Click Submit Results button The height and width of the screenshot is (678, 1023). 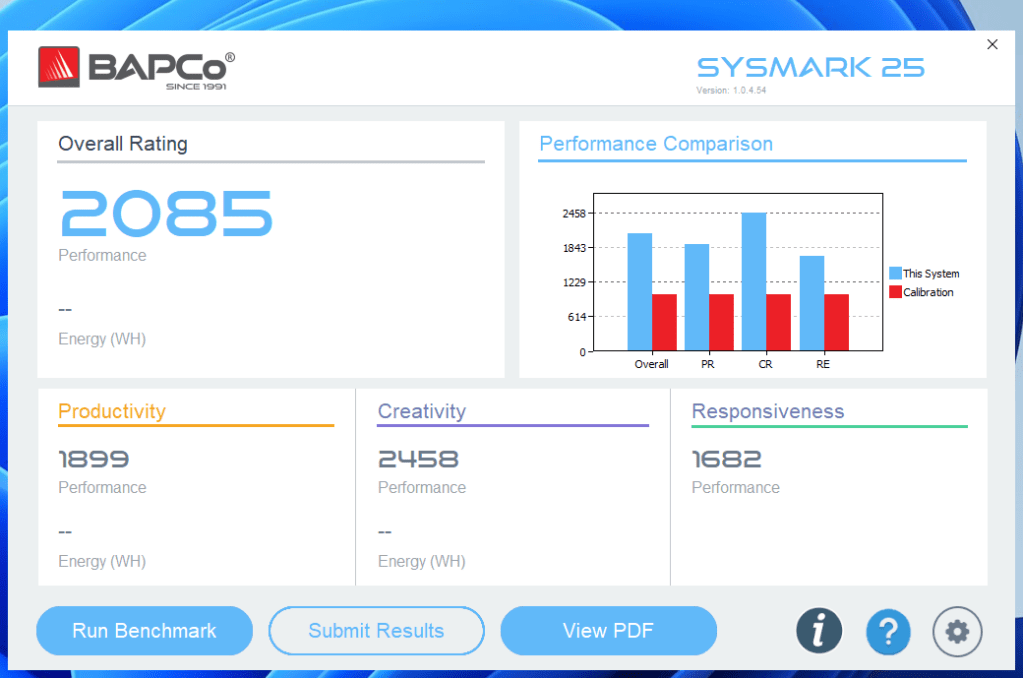[376, 631]
